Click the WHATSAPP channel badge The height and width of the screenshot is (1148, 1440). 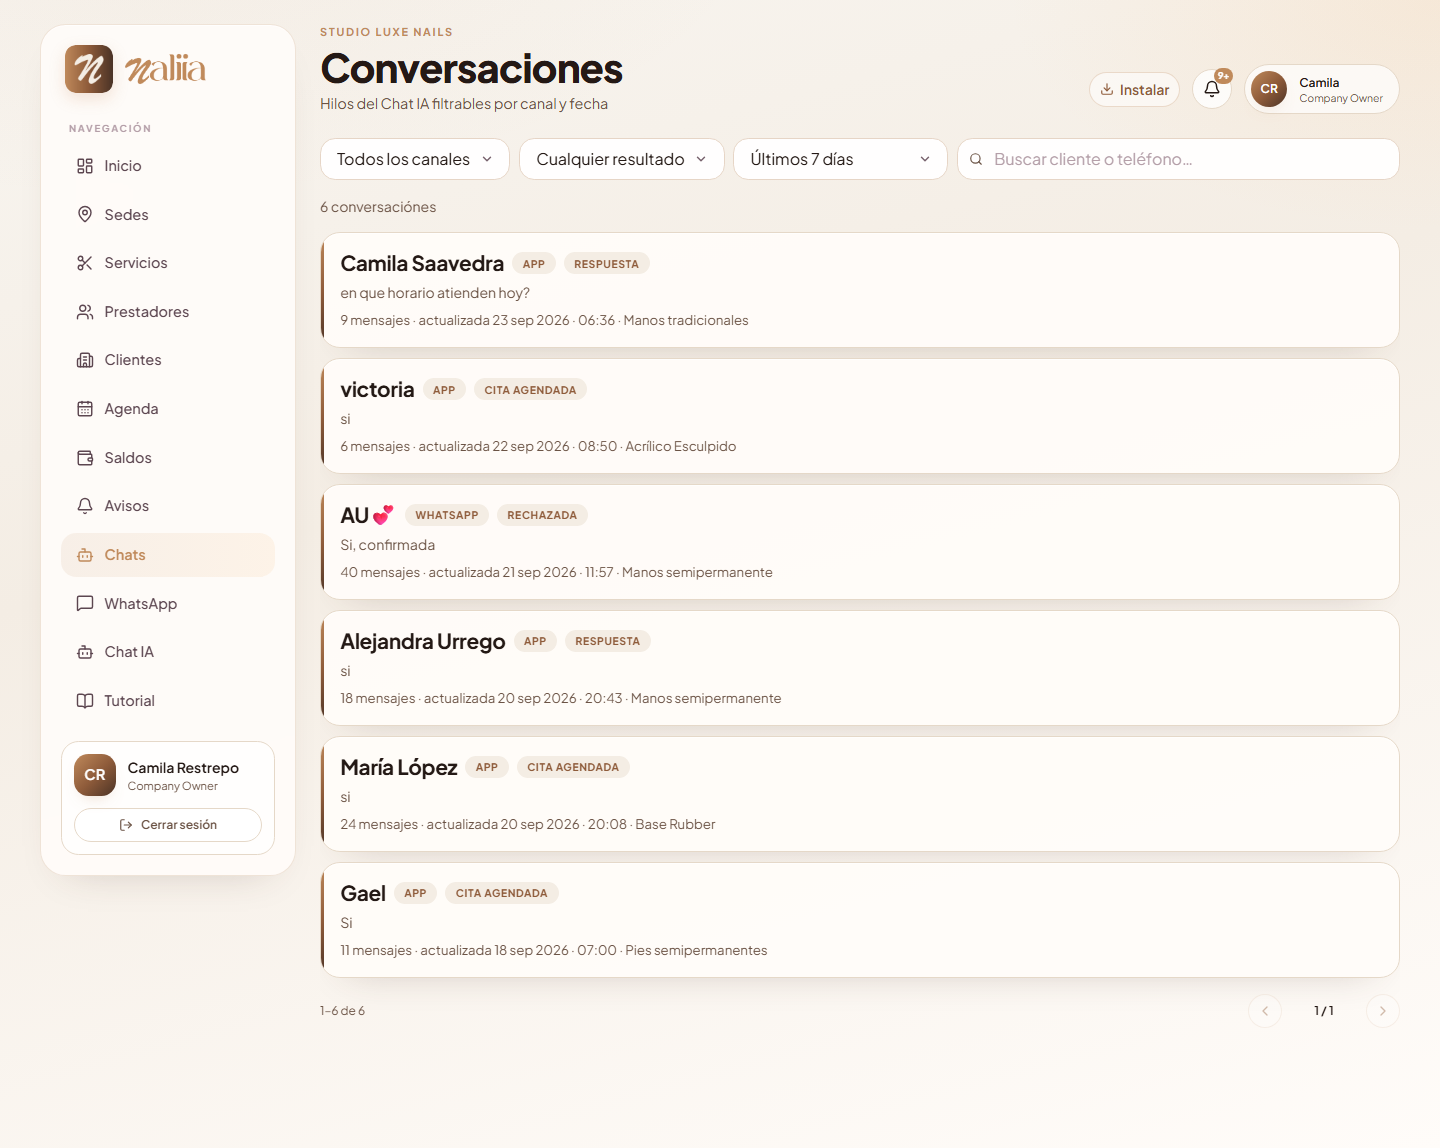447,515
